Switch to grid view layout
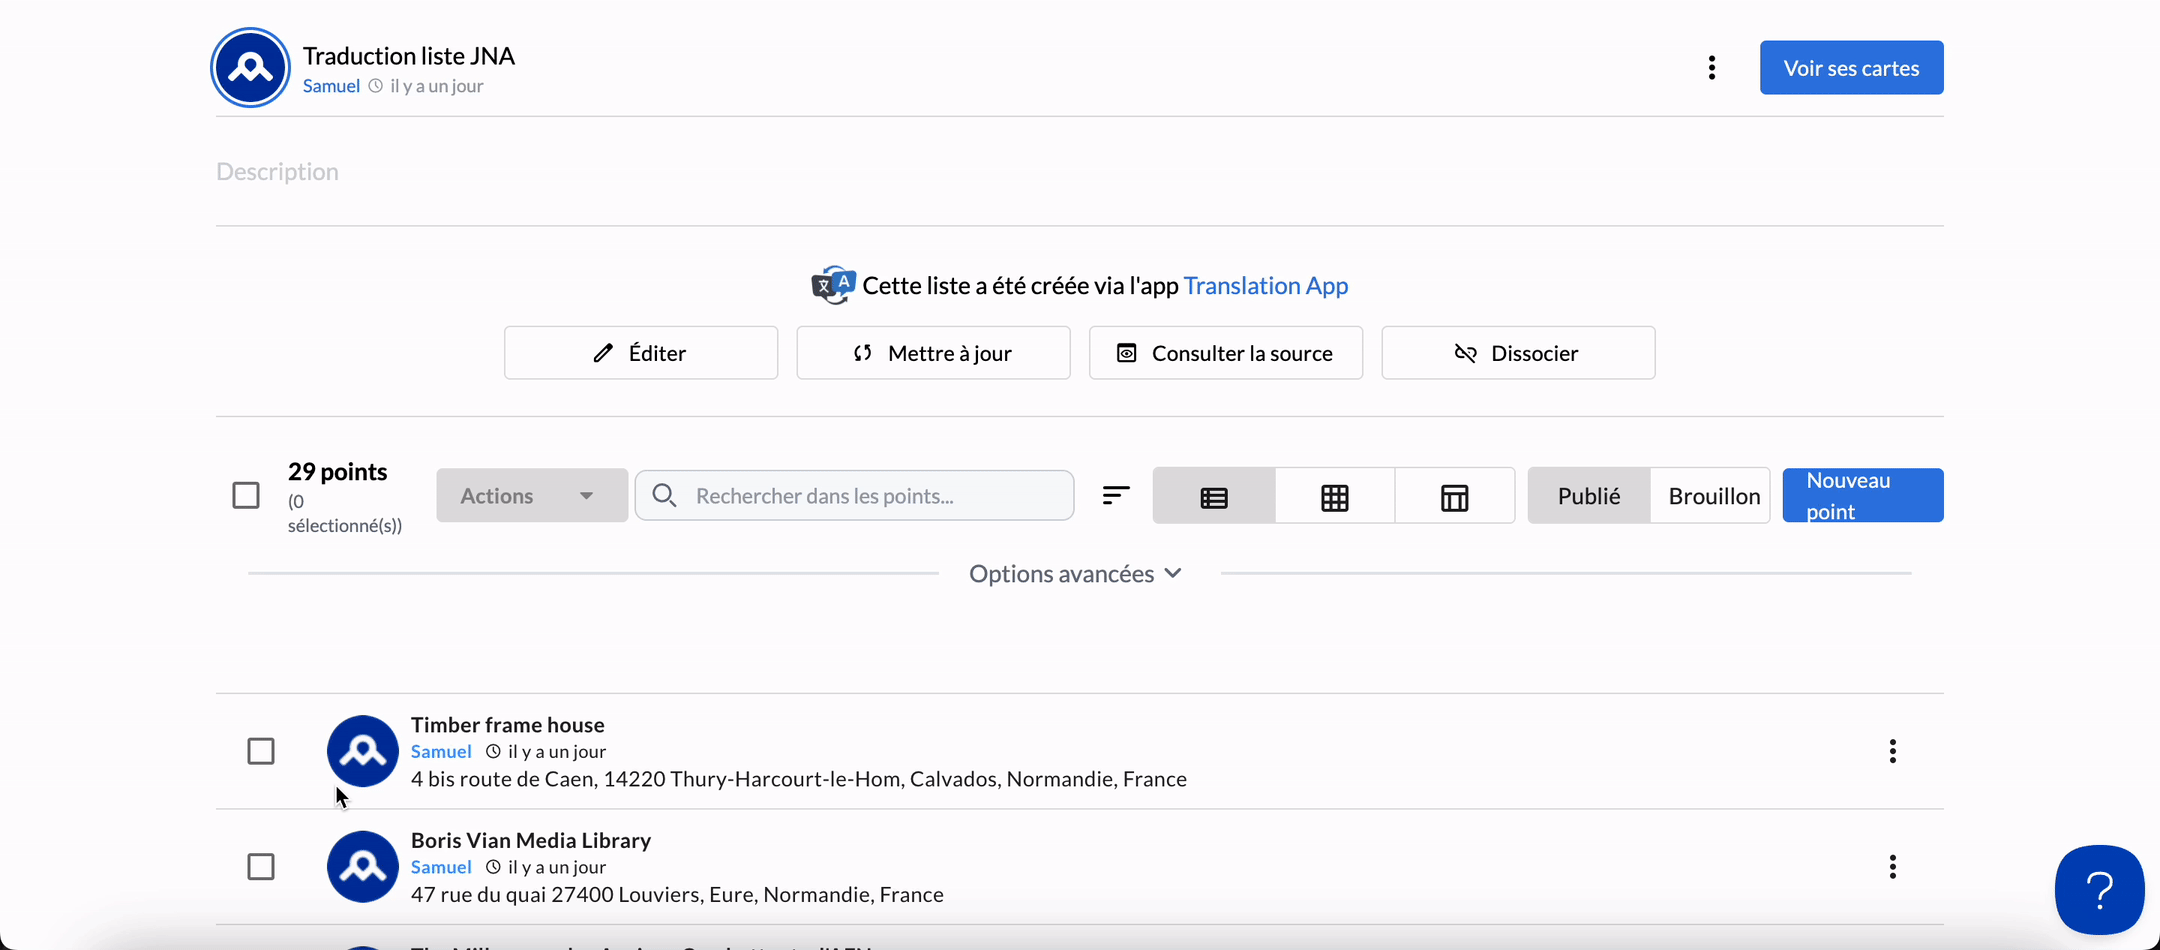 click(1335, 496)
